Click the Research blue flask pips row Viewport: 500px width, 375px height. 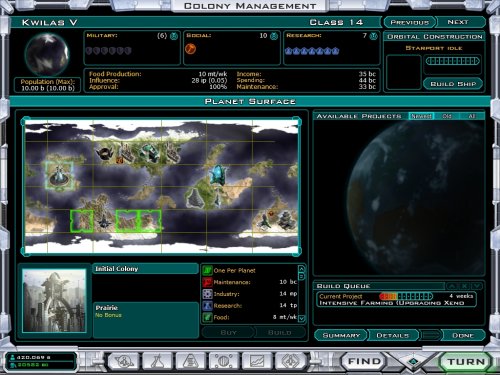(312, 51)
